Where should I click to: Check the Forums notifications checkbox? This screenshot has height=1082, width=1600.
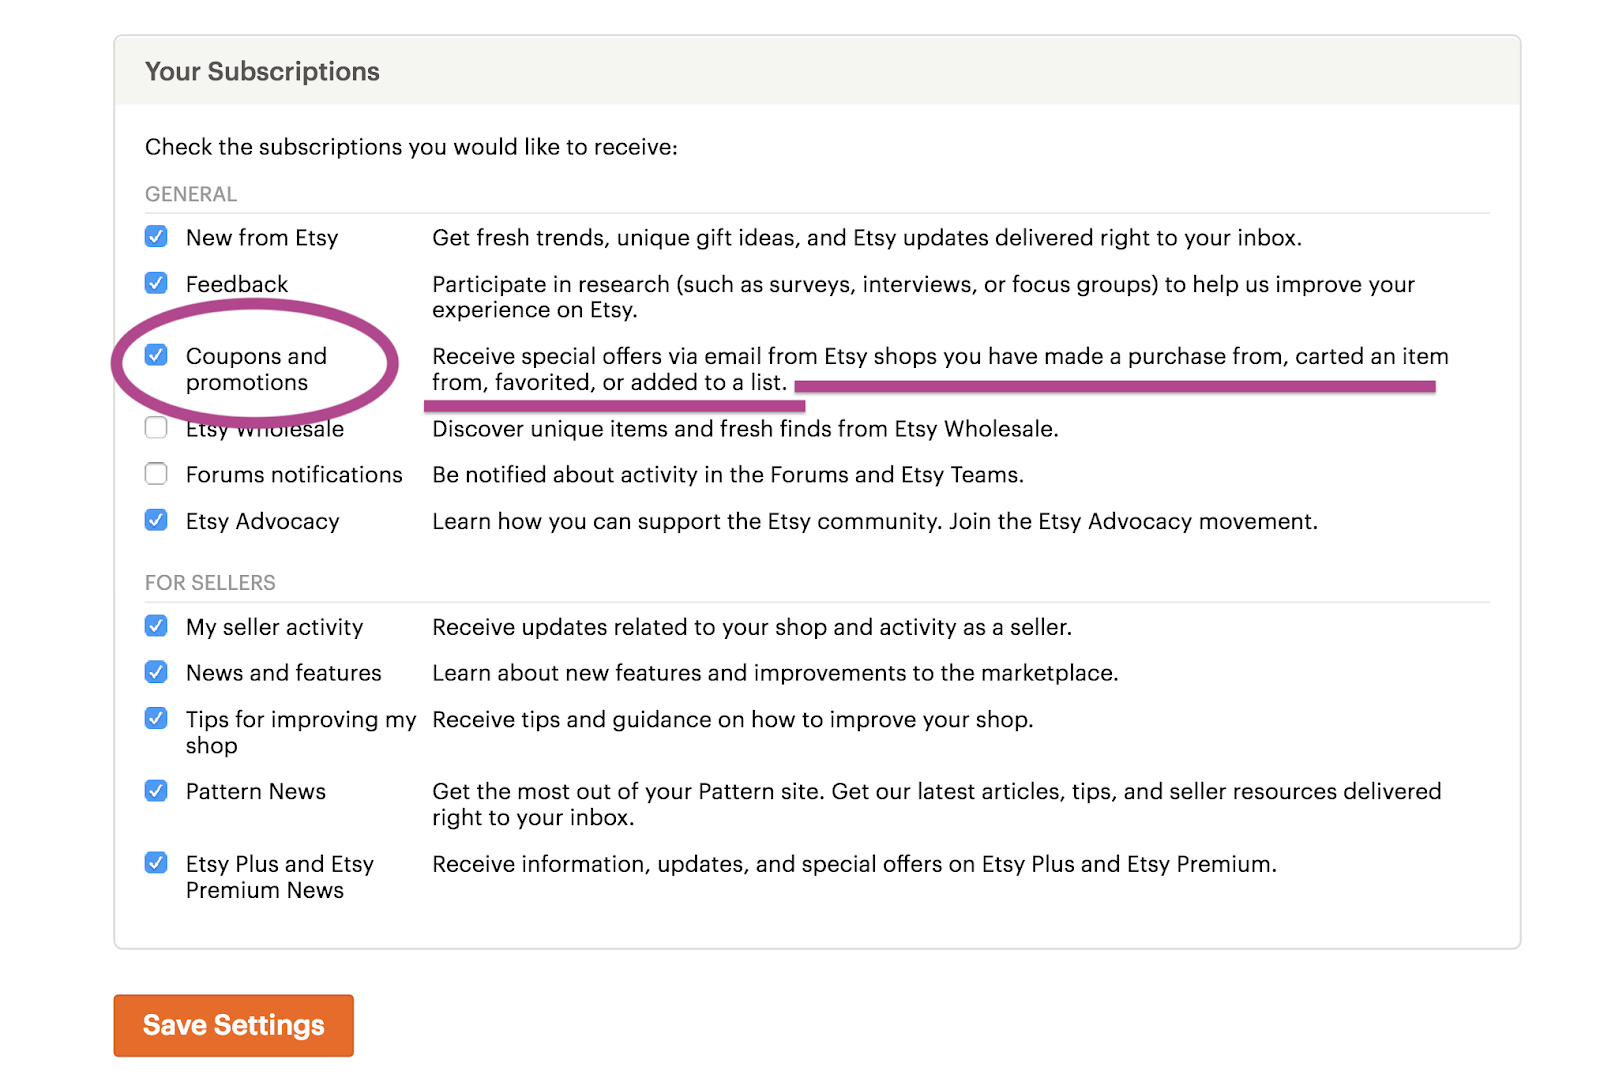coord(156,473)
